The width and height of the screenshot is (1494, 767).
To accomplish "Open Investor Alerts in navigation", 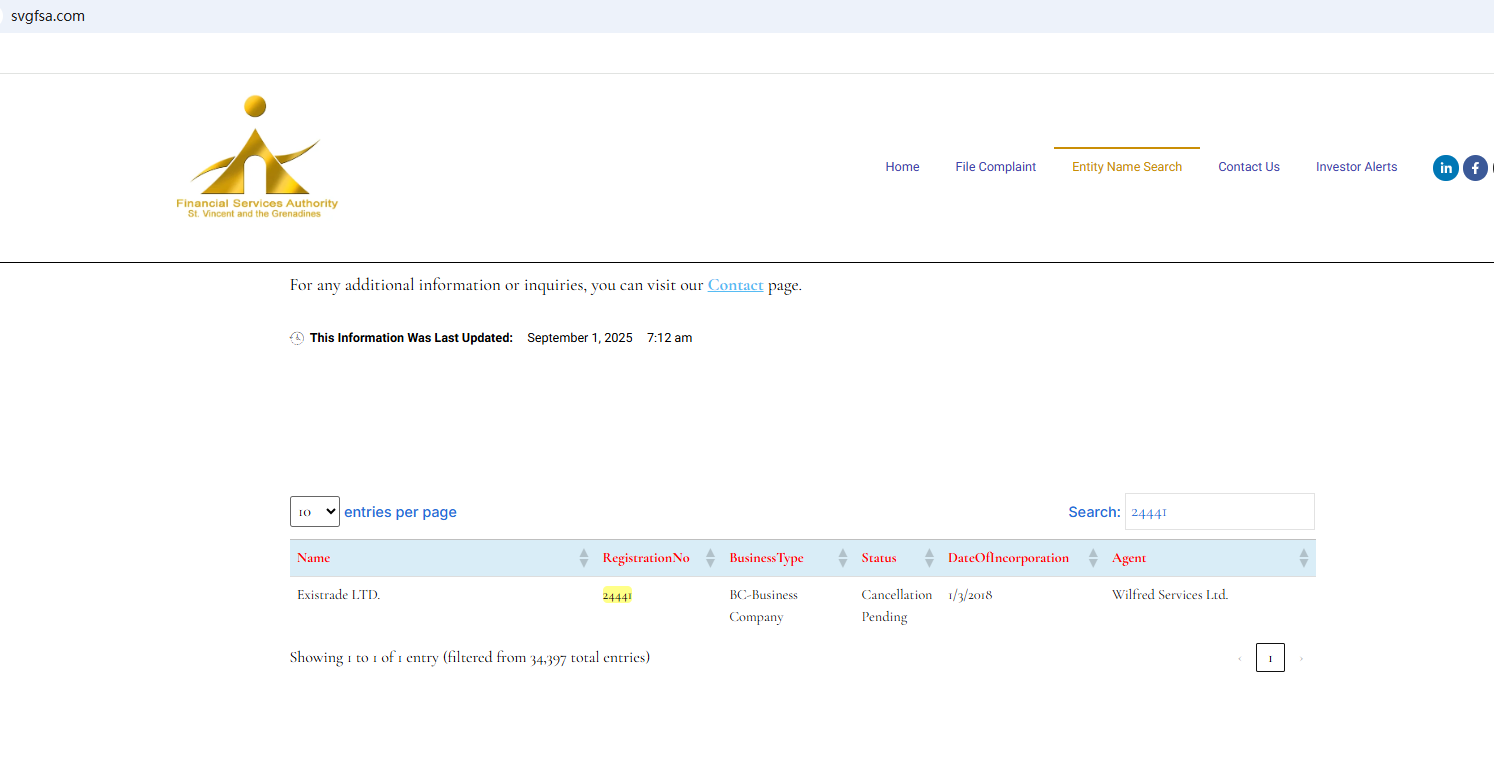I will [1356, 167].
